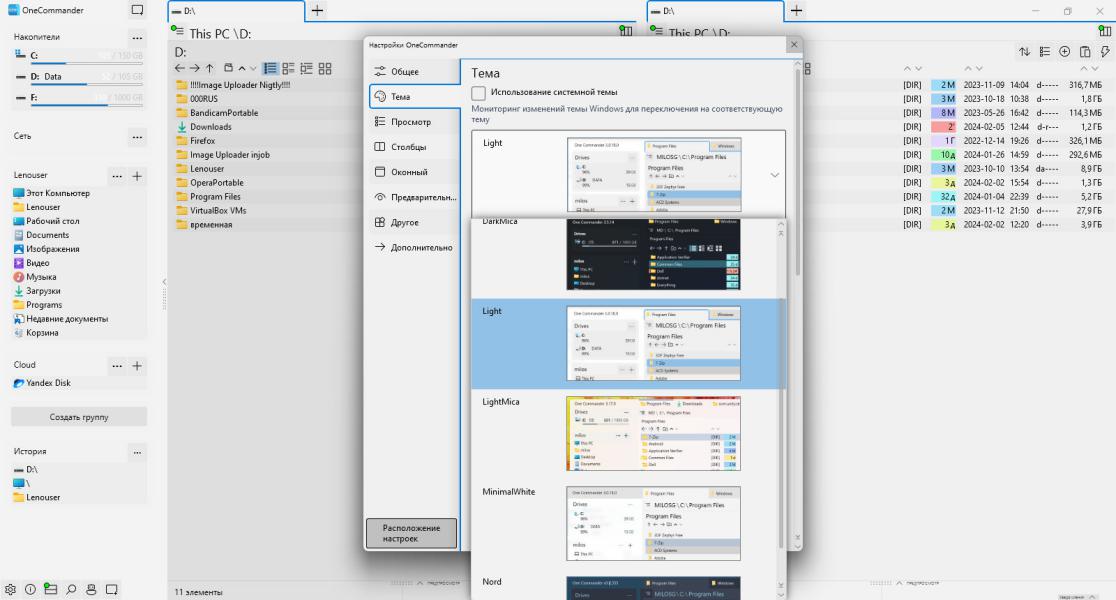
Task: Click the circled plus new-item icon
Action: (x=1065, y=51)
